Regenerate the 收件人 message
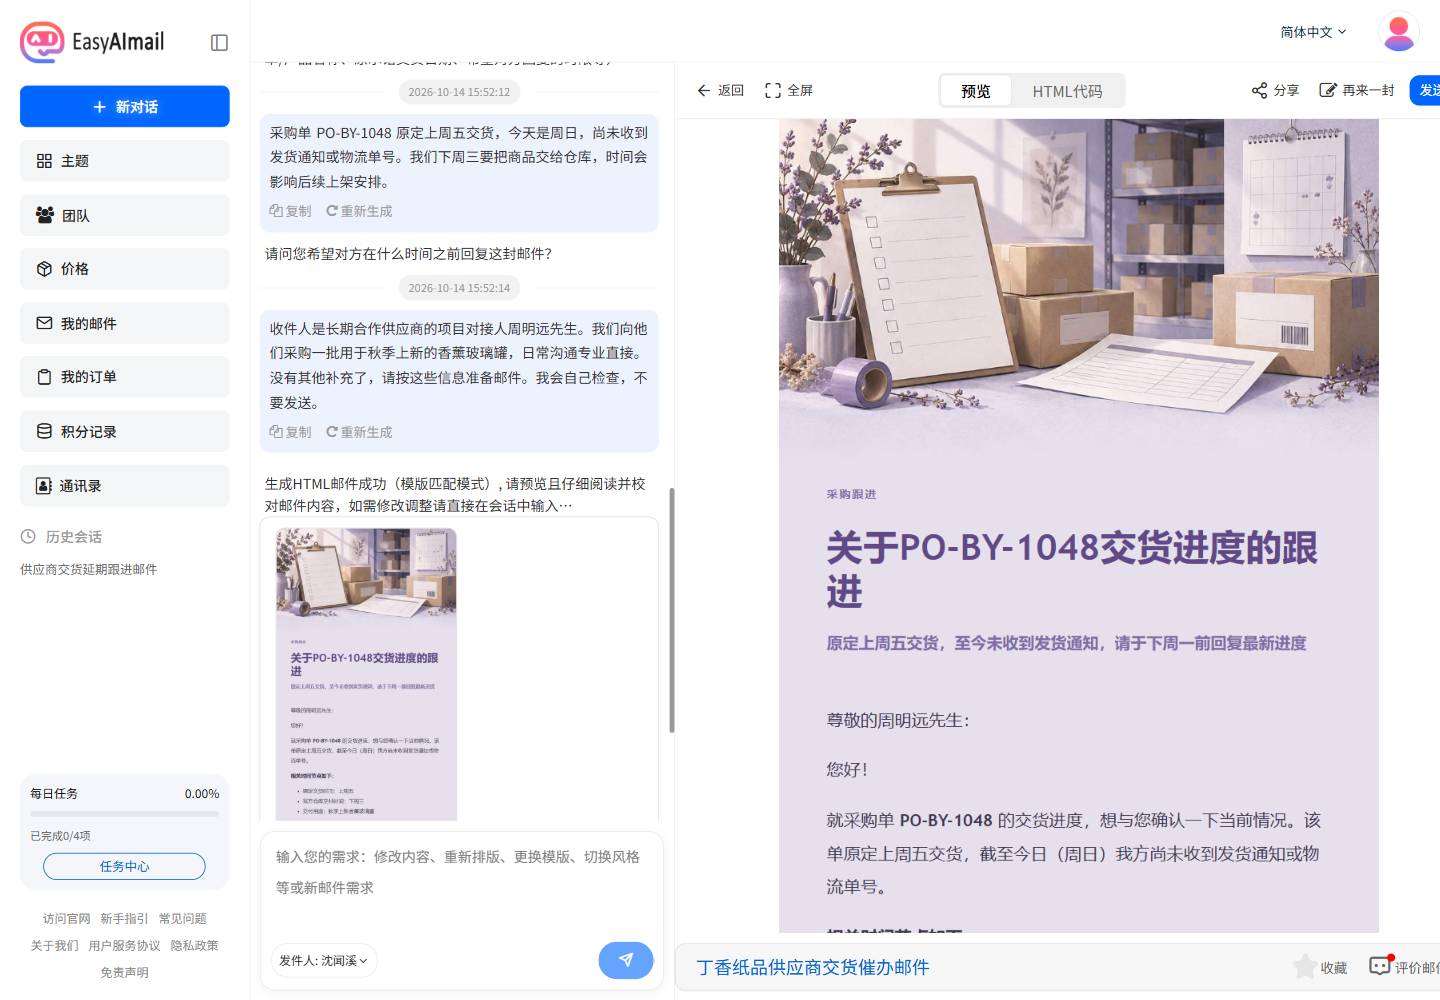Screen dimensions: 1440x1000 coord(359,432)
